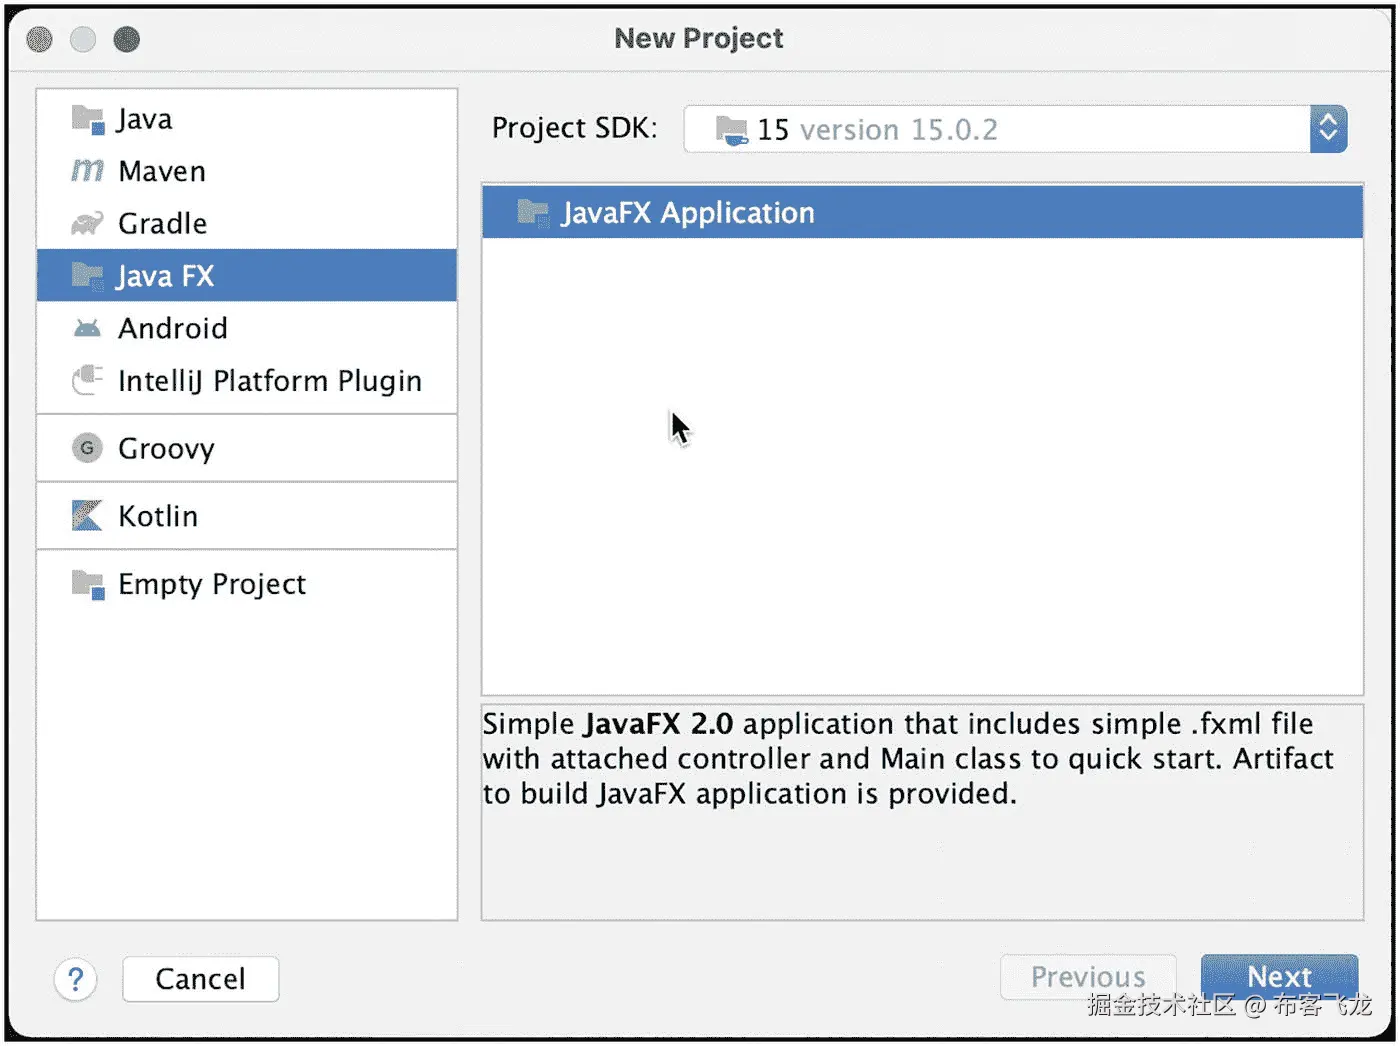Select the Gradle project type

tap(163, 223)
